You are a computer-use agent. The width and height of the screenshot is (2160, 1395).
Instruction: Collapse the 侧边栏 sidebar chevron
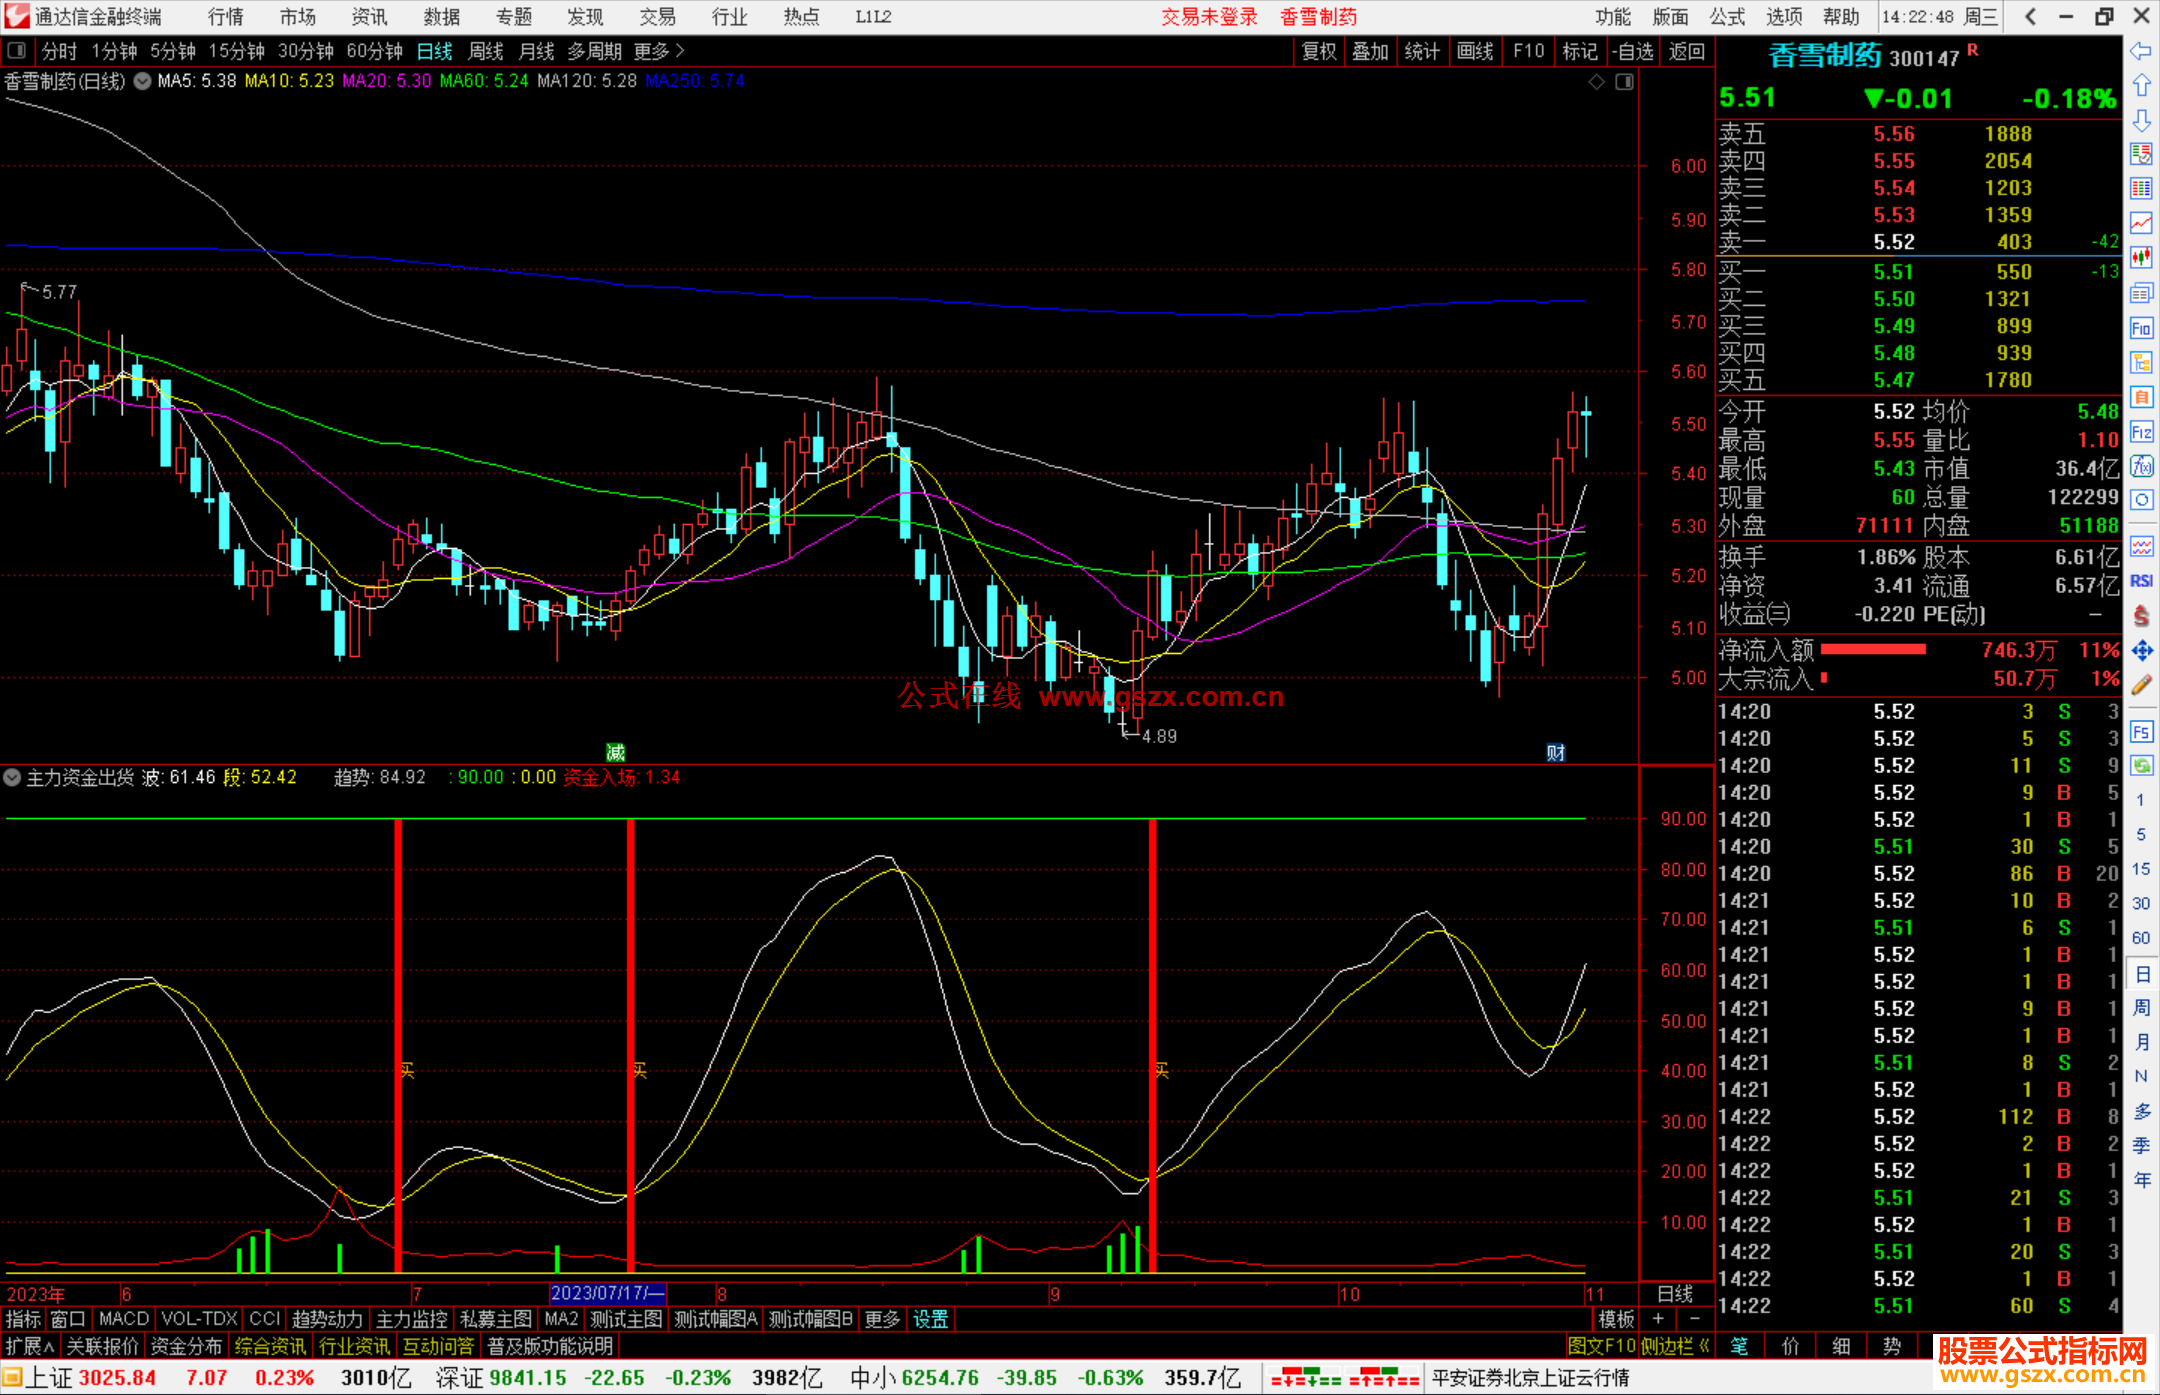point(1704,1346)
